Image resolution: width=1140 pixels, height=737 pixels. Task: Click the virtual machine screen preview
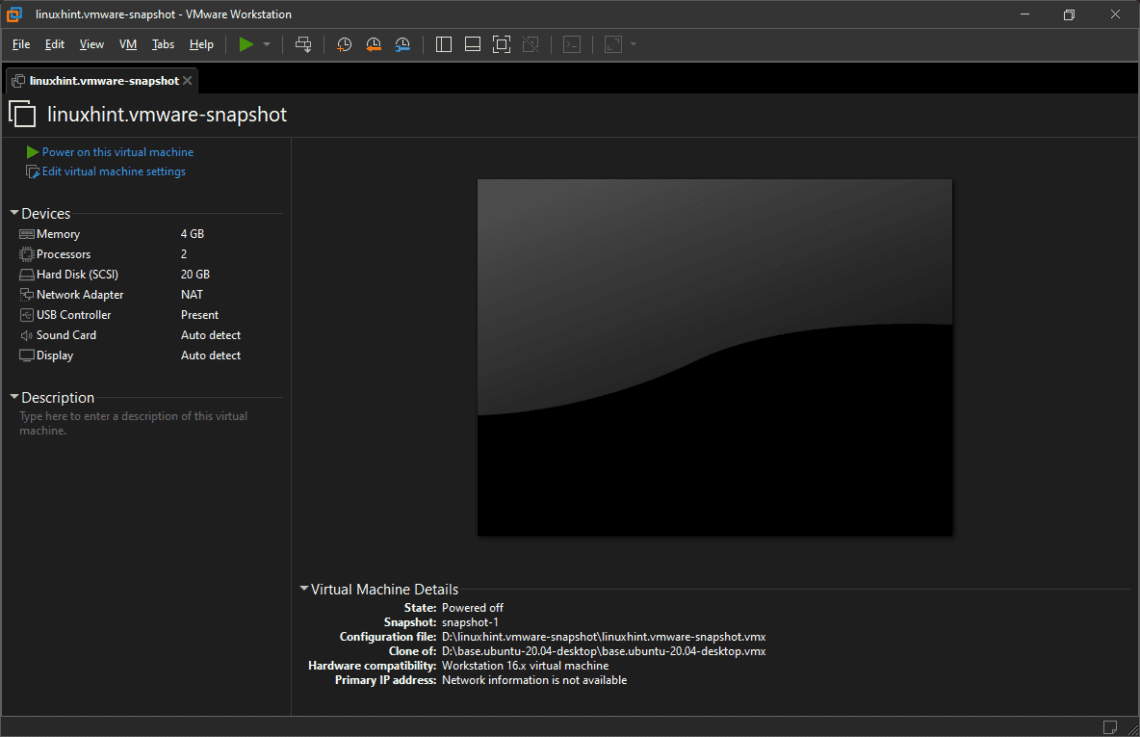(x=714, y=357)
